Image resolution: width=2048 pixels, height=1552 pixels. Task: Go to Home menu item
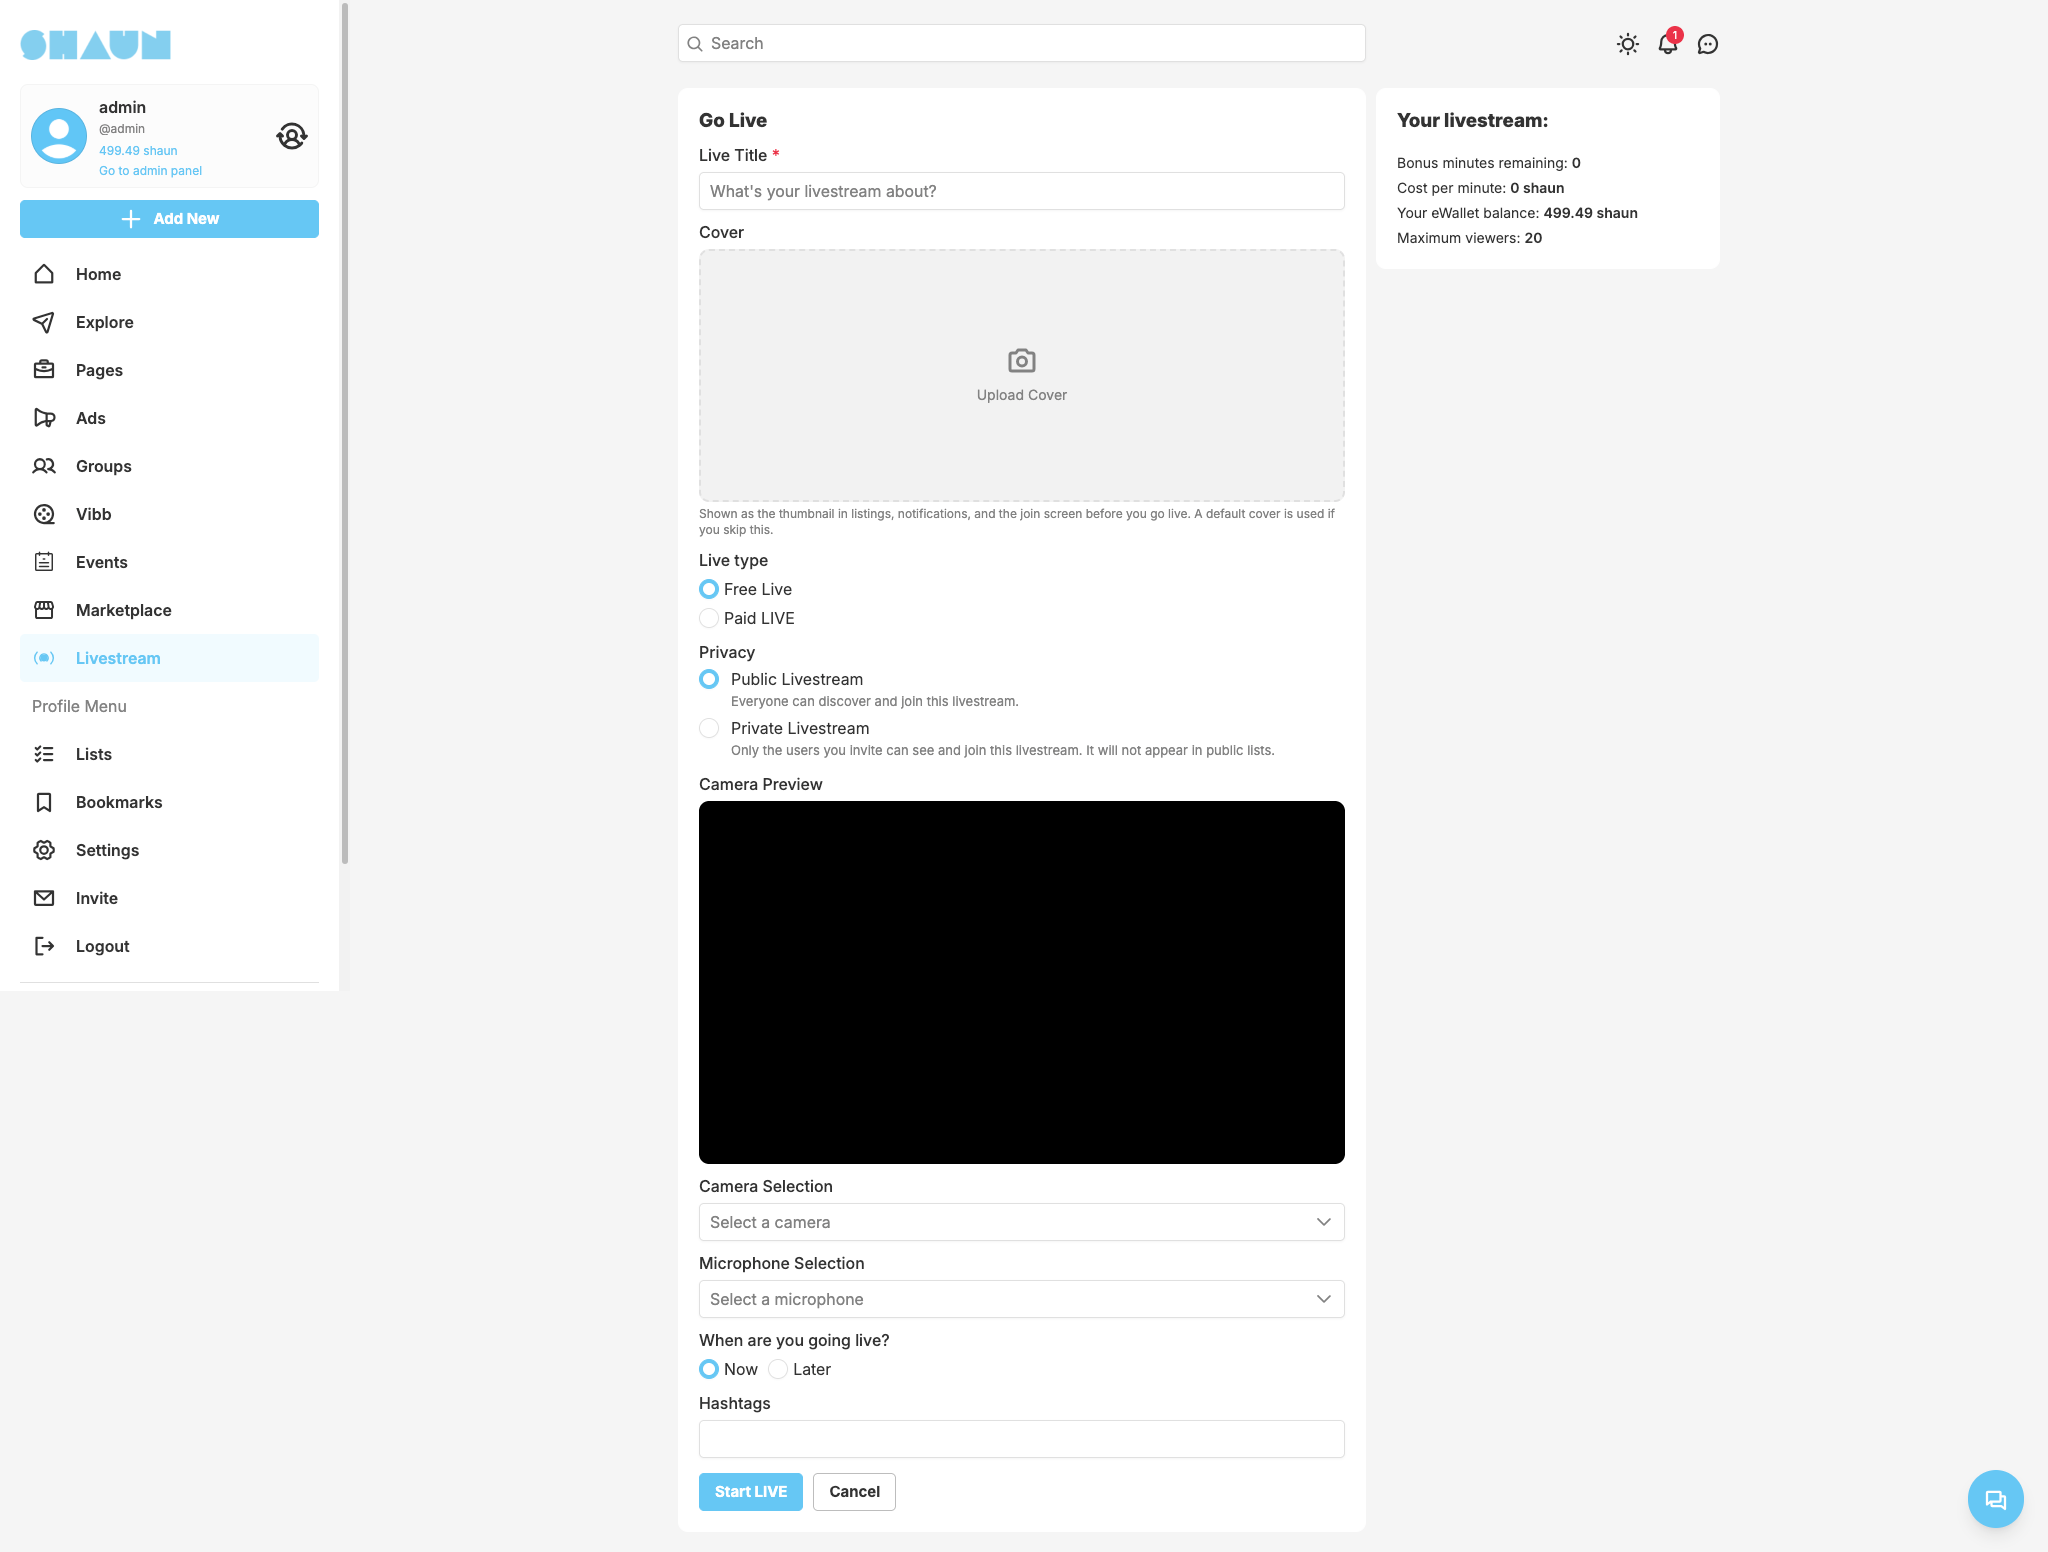point(169,274)
